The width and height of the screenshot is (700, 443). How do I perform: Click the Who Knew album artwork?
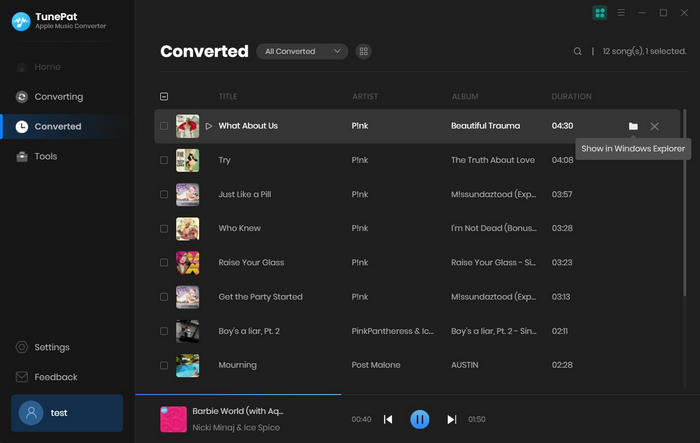pos(188,229)
